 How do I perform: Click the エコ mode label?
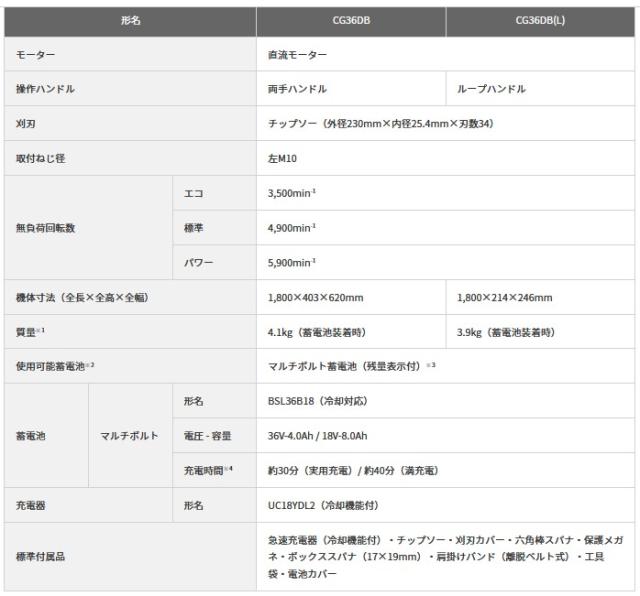tap(193, 193)
